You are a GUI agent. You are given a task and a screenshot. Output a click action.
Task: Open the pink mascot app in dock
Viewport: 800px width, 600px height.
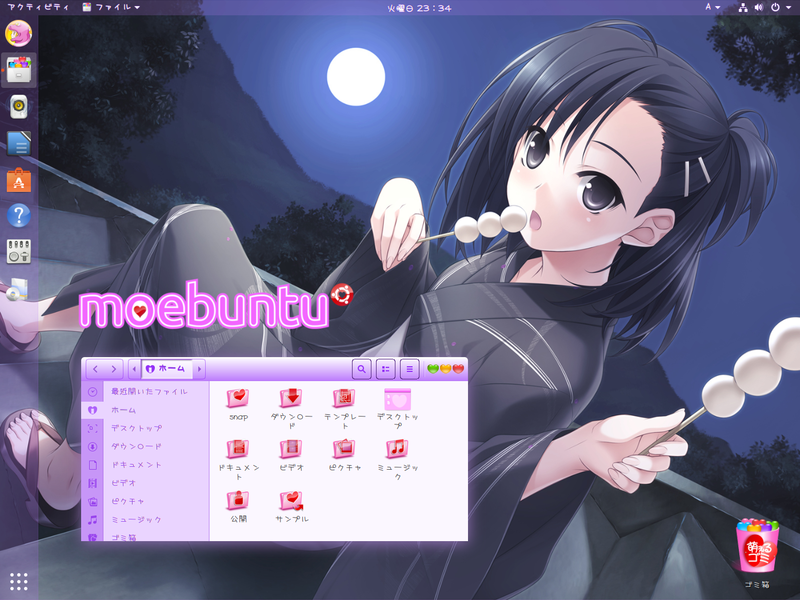(x=18, y=33)
